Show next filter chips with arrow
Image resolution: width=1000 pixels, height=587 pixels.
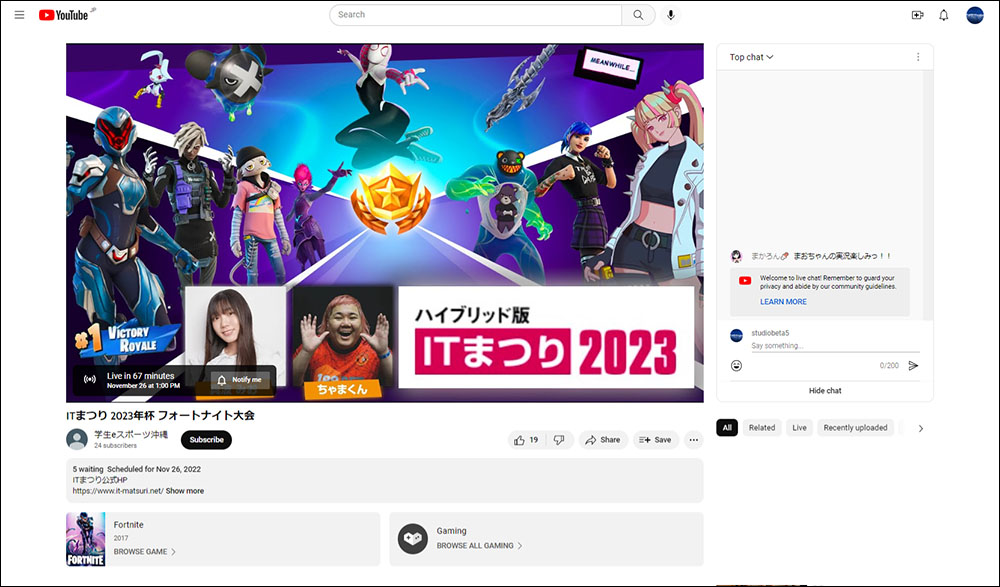coord(920,428)
